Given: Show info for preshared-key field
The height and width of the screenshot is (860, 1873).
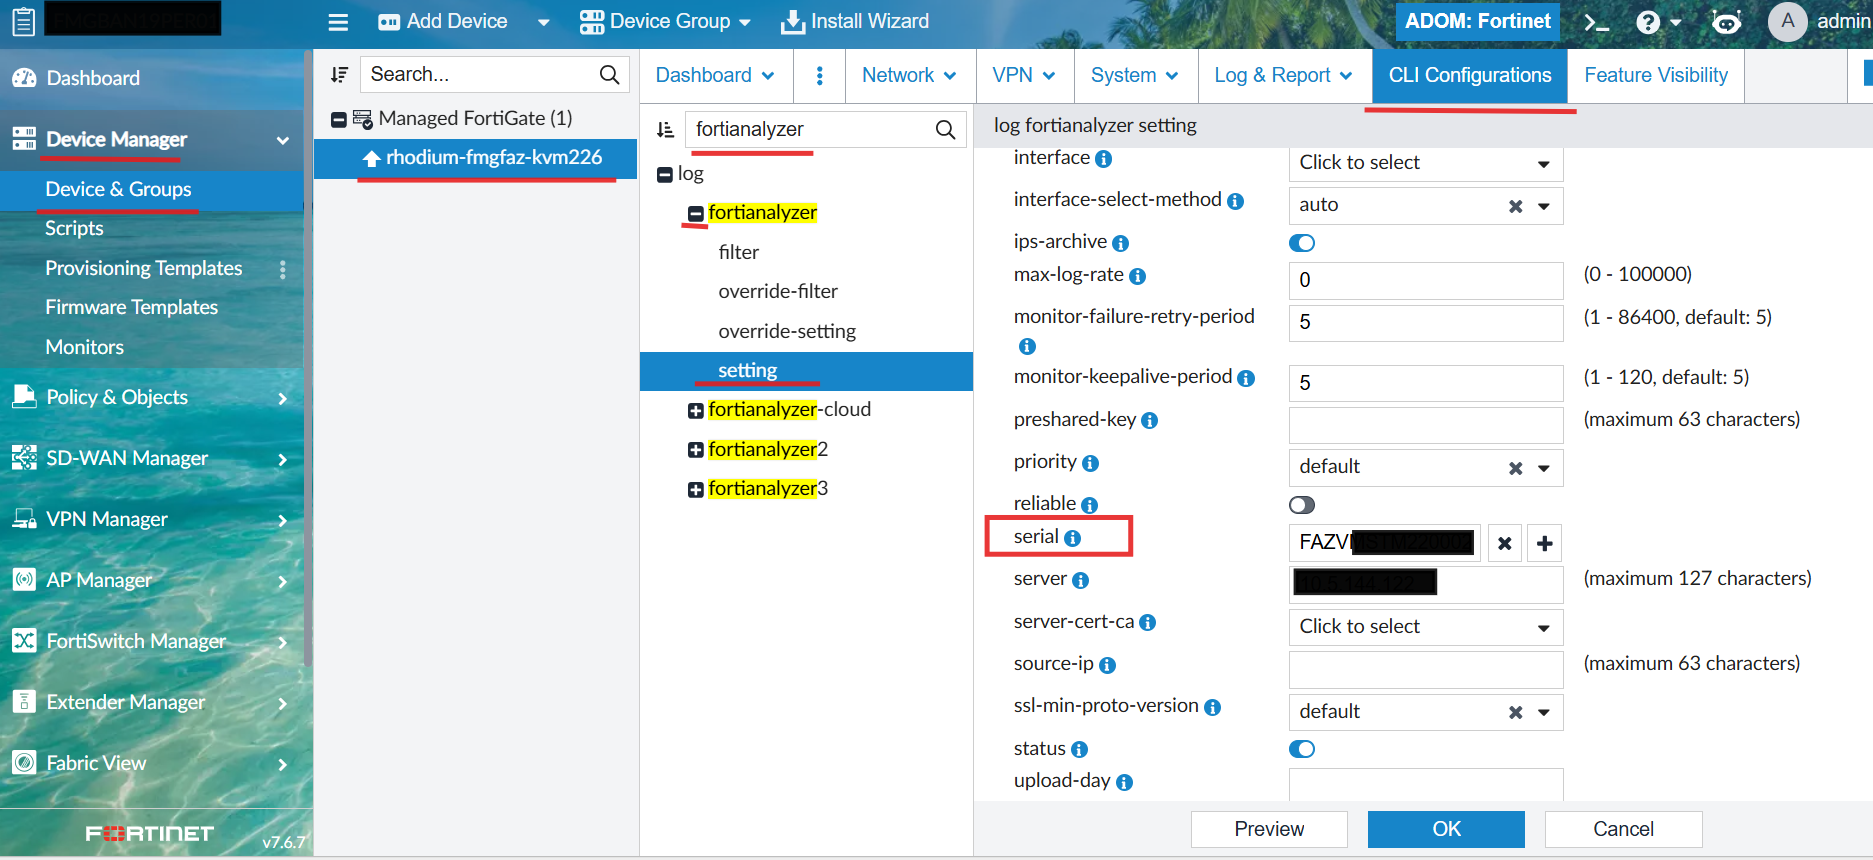Looking at the screenshot, I should pyautogui.click(x=1150, y=421).
